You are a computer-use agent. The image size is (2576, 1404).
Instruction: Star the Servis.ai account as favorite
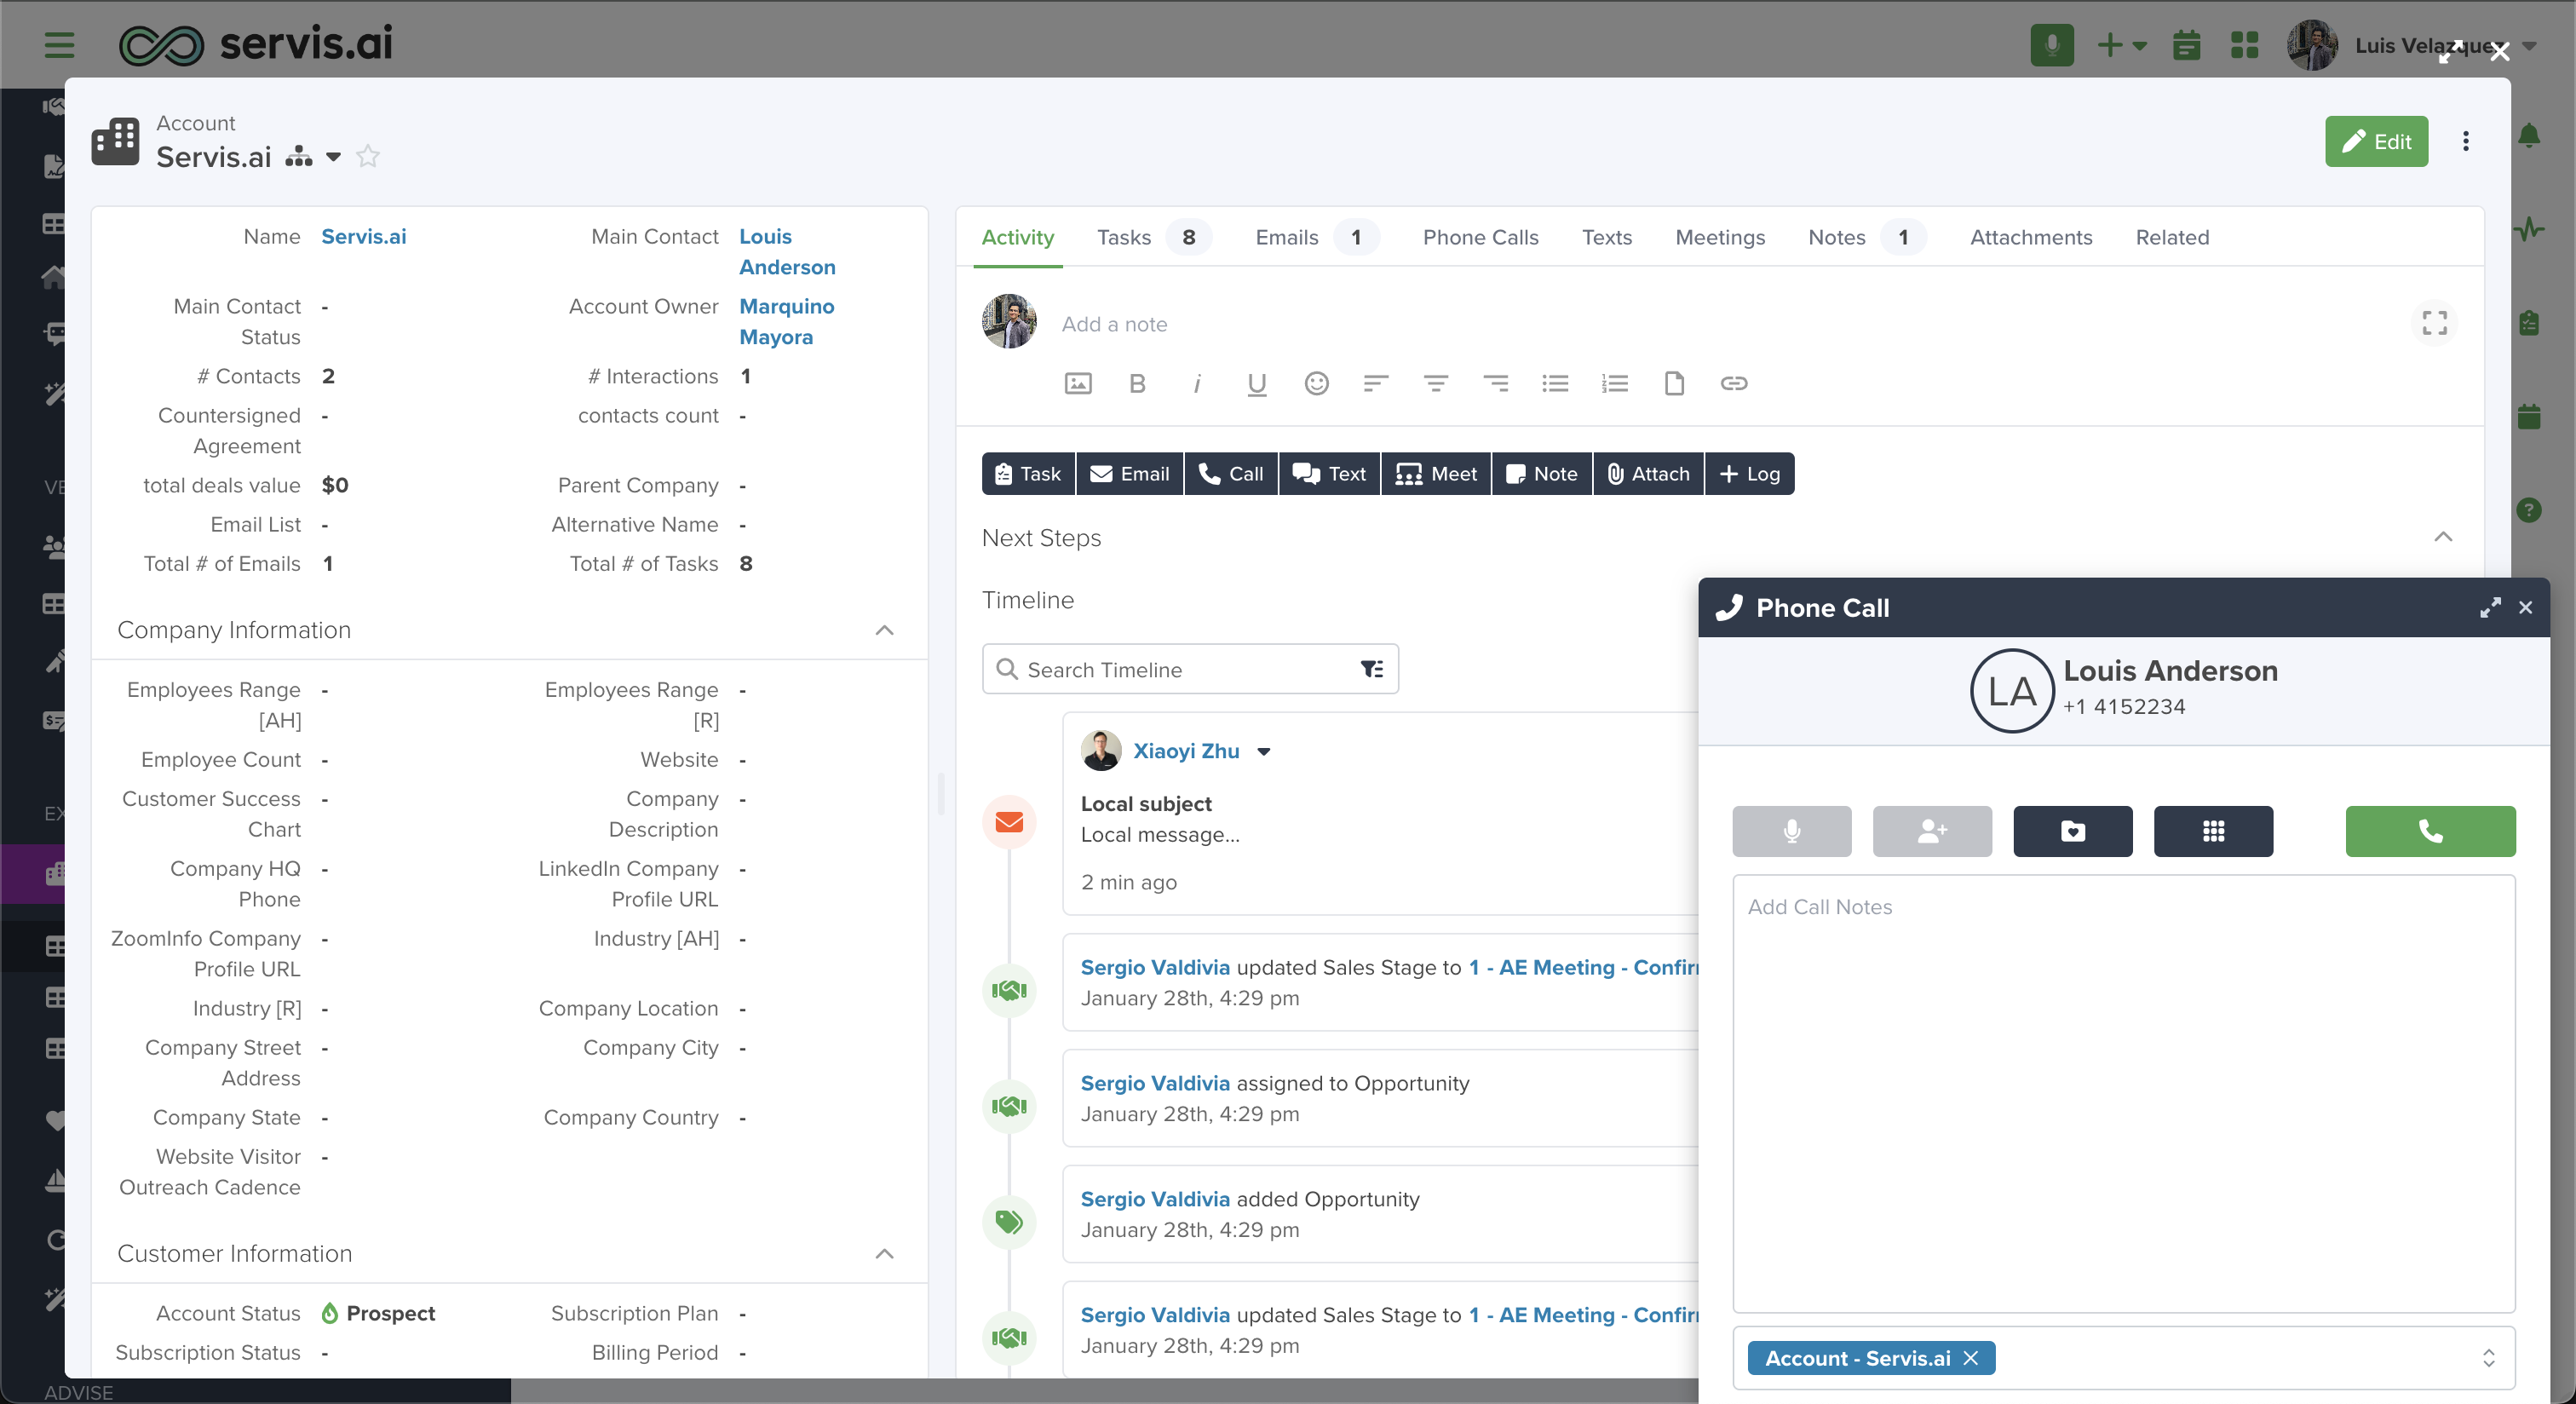coord(368,156)
